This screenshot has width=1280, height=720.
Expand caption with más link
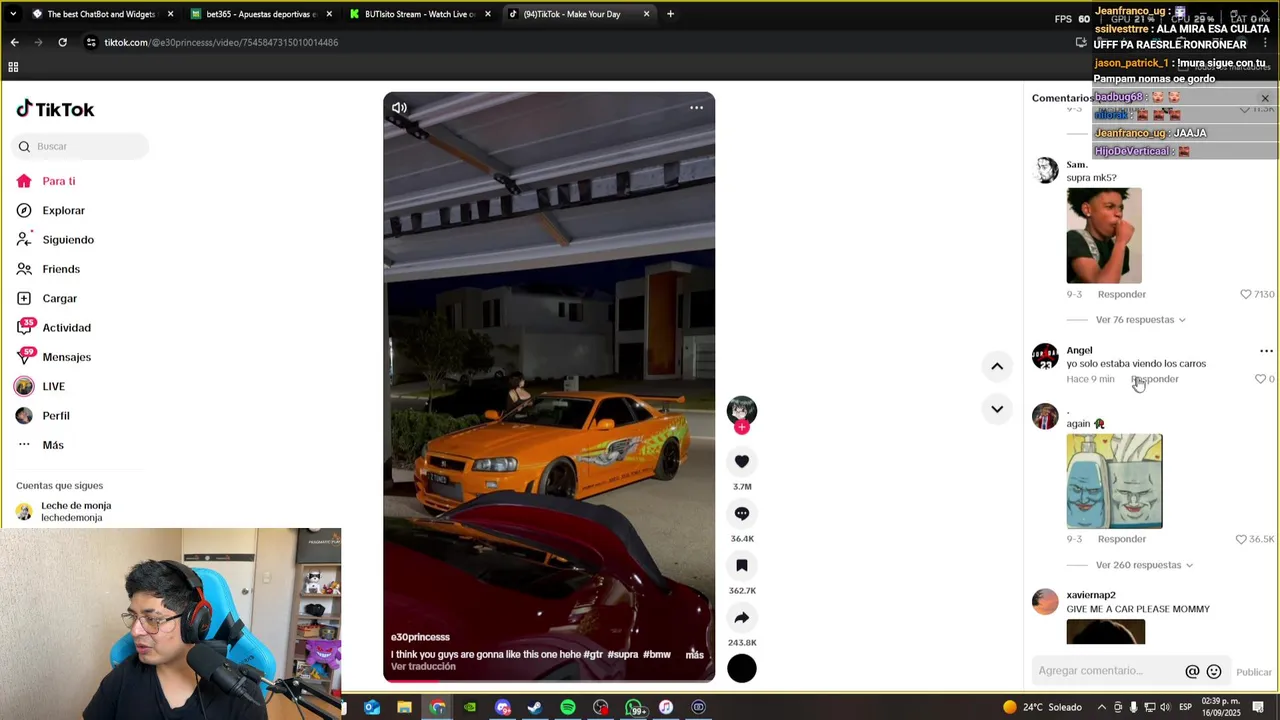pyautogui.click(x=694, y=655)
